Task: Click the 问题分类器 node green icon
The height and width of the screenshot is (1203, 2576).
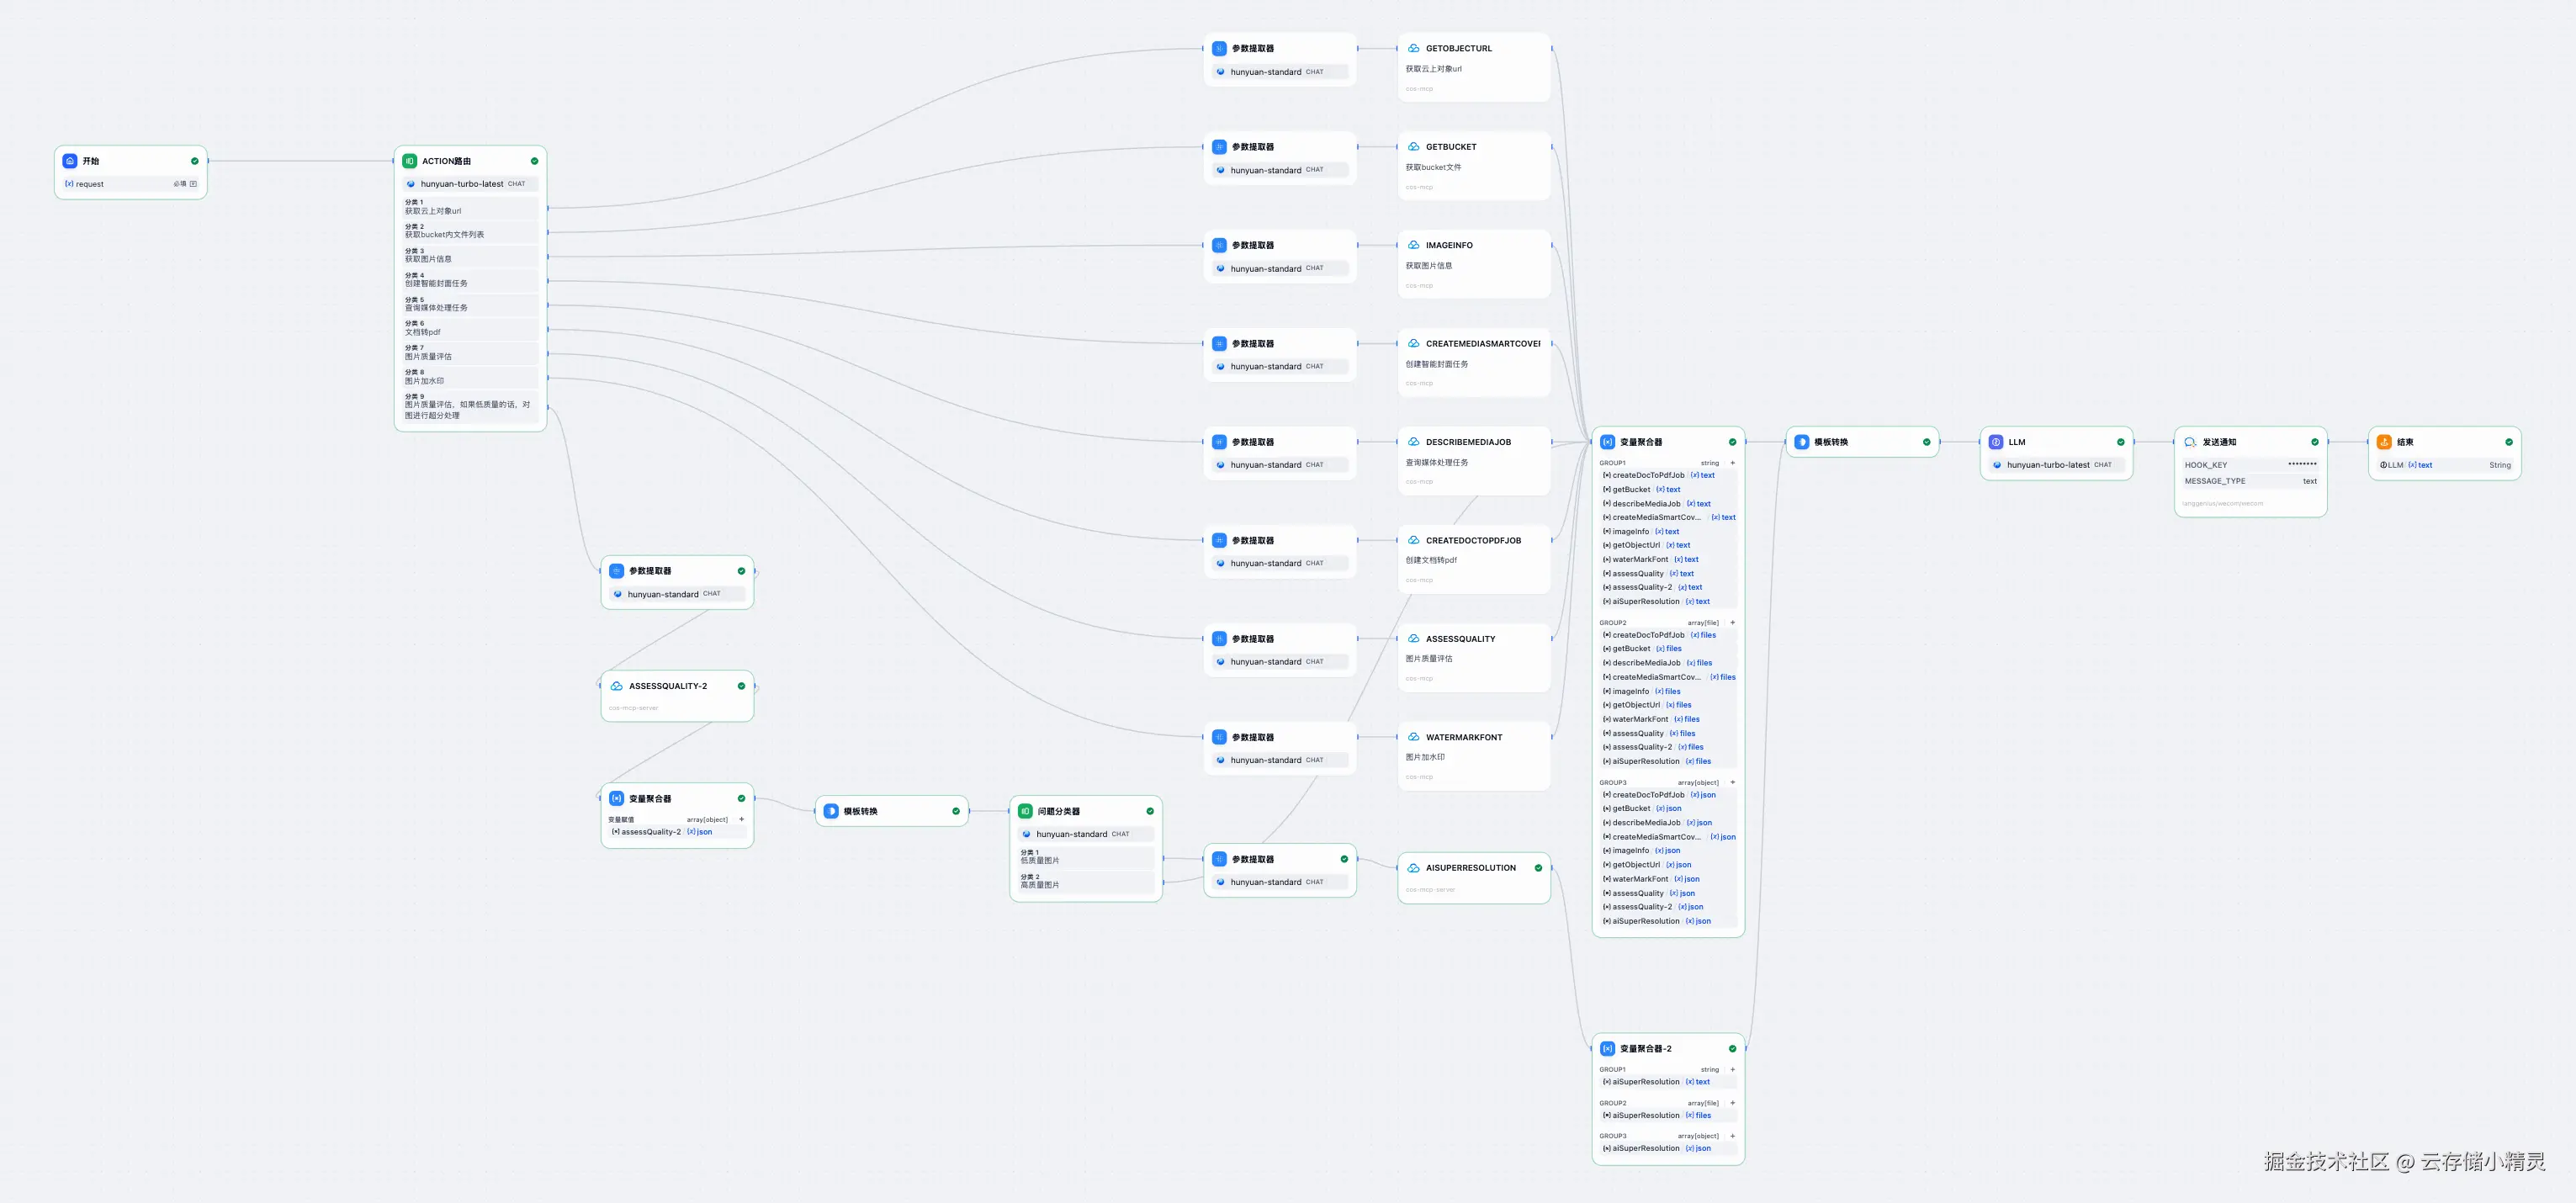Action: pos(1025,811)
